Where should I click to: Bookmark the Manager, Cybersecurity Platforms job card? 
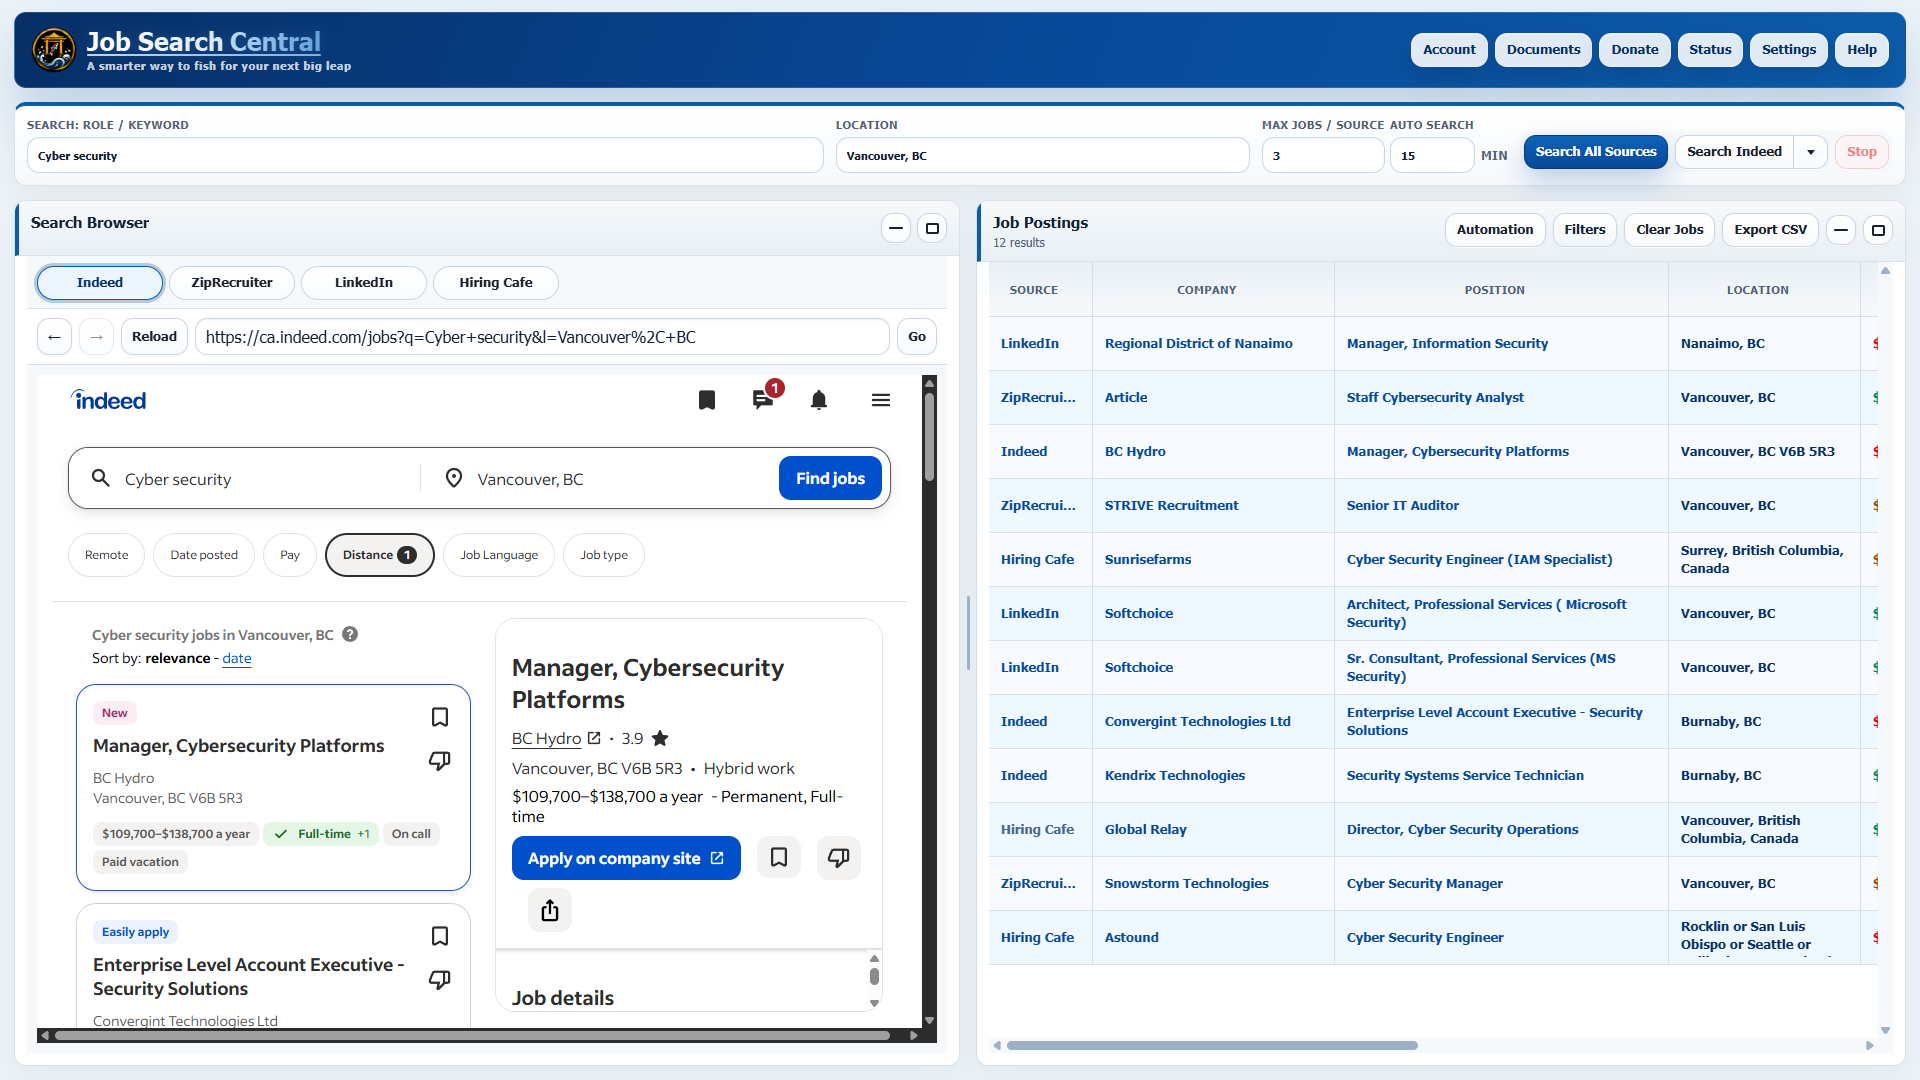(440, 717)
